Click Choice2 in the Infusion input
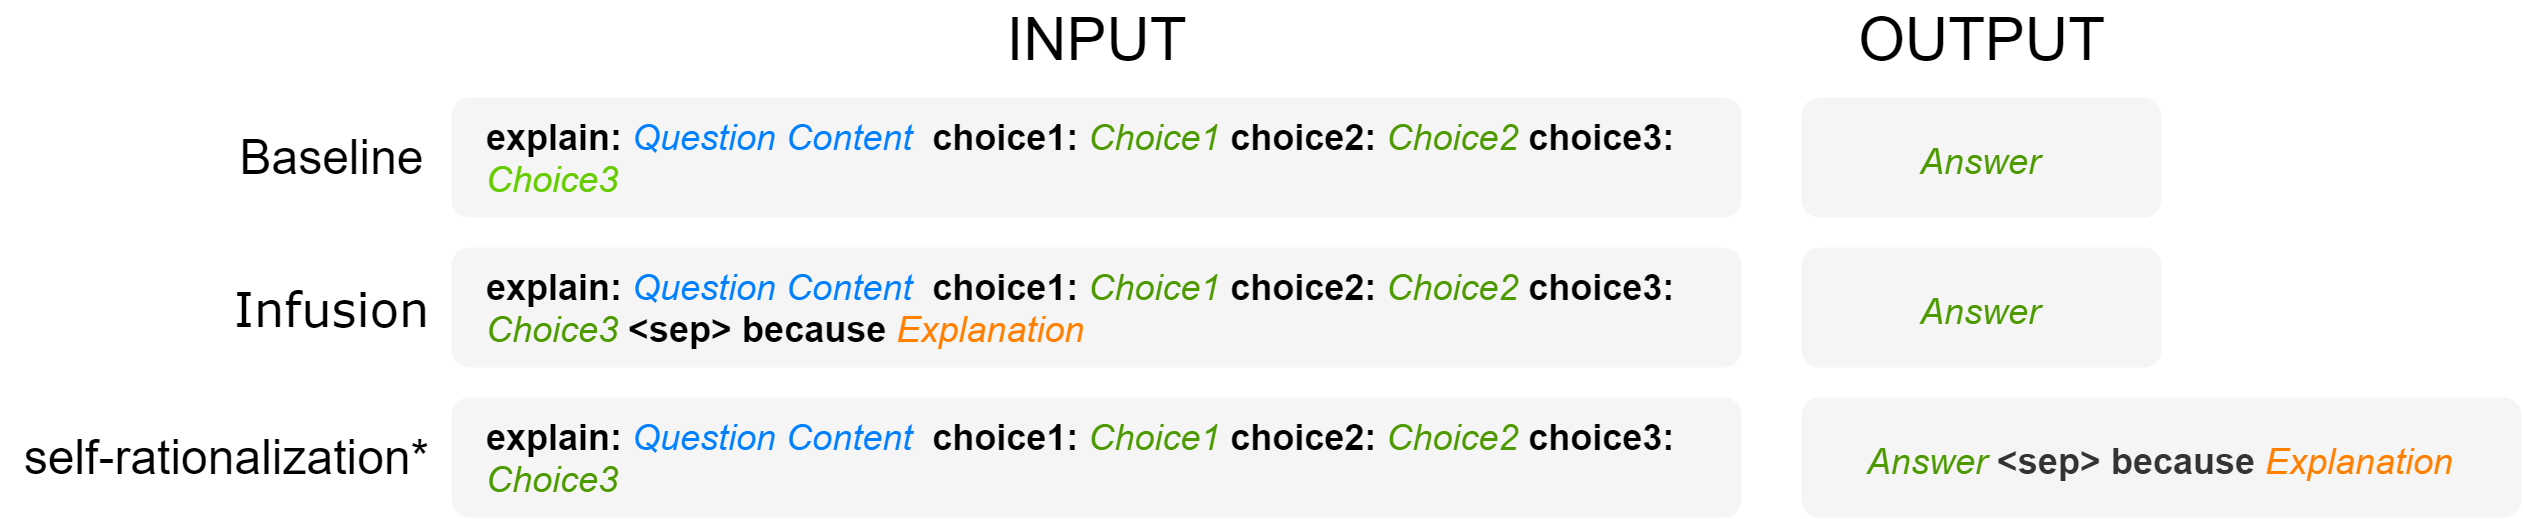Viewport: 2523px width, 519px height. click(1452, 288)
